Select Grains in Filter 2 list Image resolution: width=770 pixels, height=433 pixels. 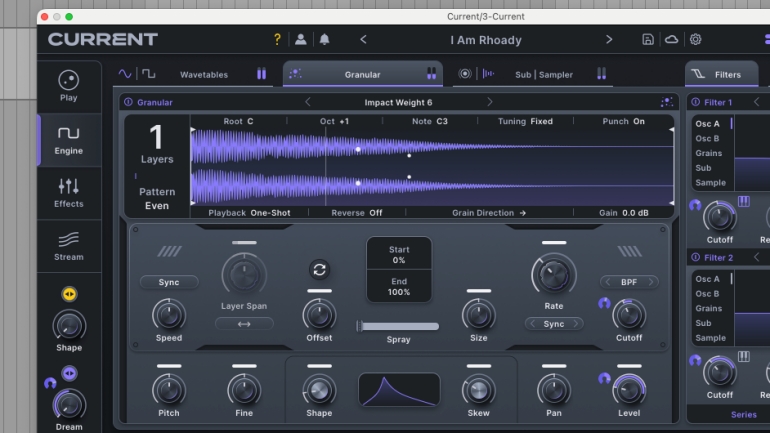click(709, 308)
